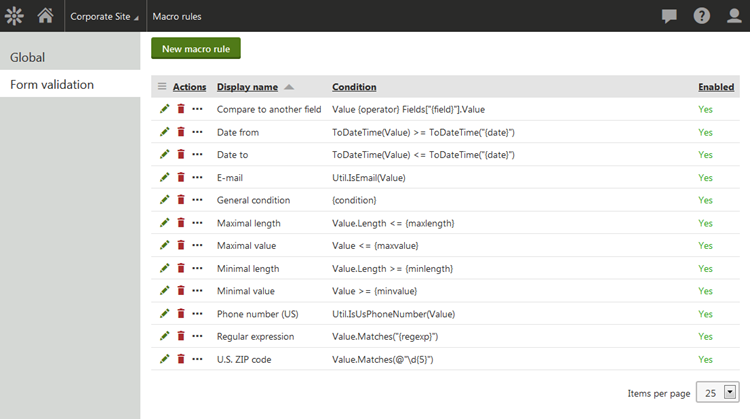Image resolution: width=750 pixels, height=419 pixels.
Task: Sort by the Enabled column header
Action: [716, 87]
